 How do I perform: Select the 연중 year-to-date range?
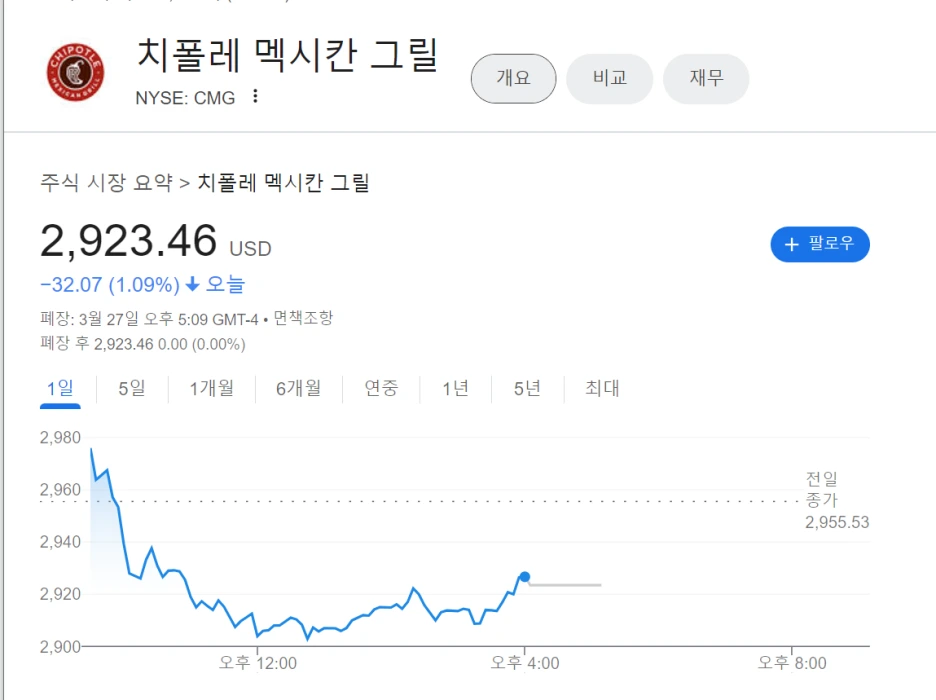click(x=381, y=388)
